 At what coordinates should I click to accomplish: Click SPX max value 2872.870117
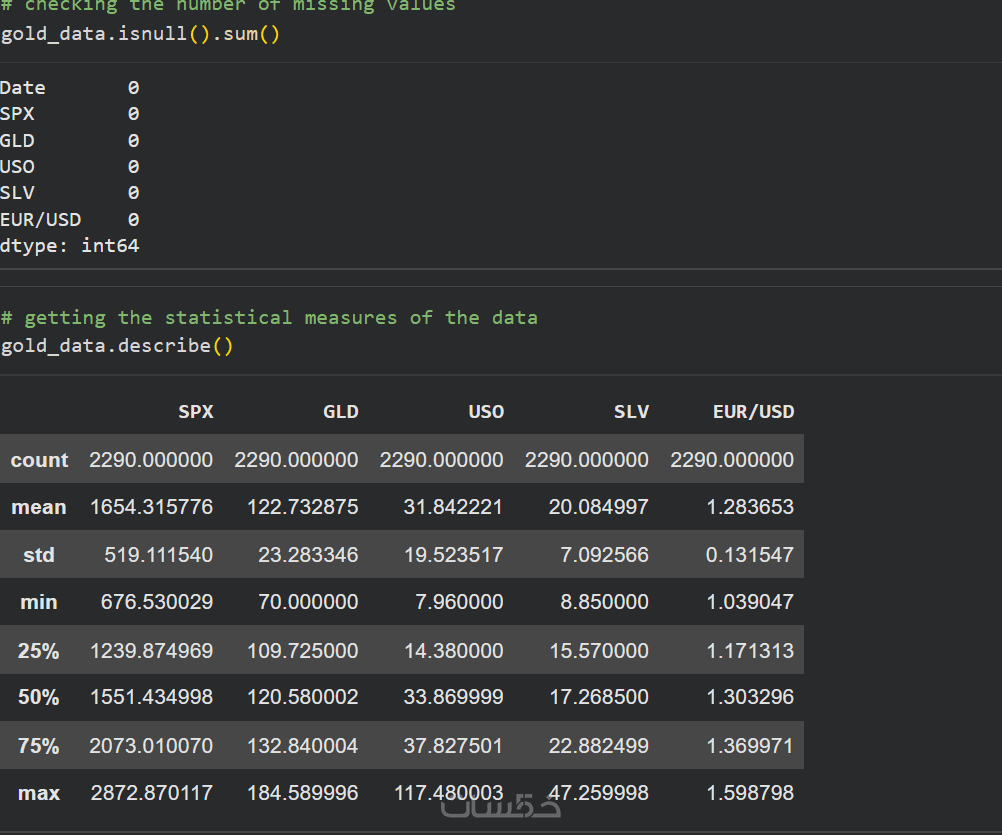[151, 793]
